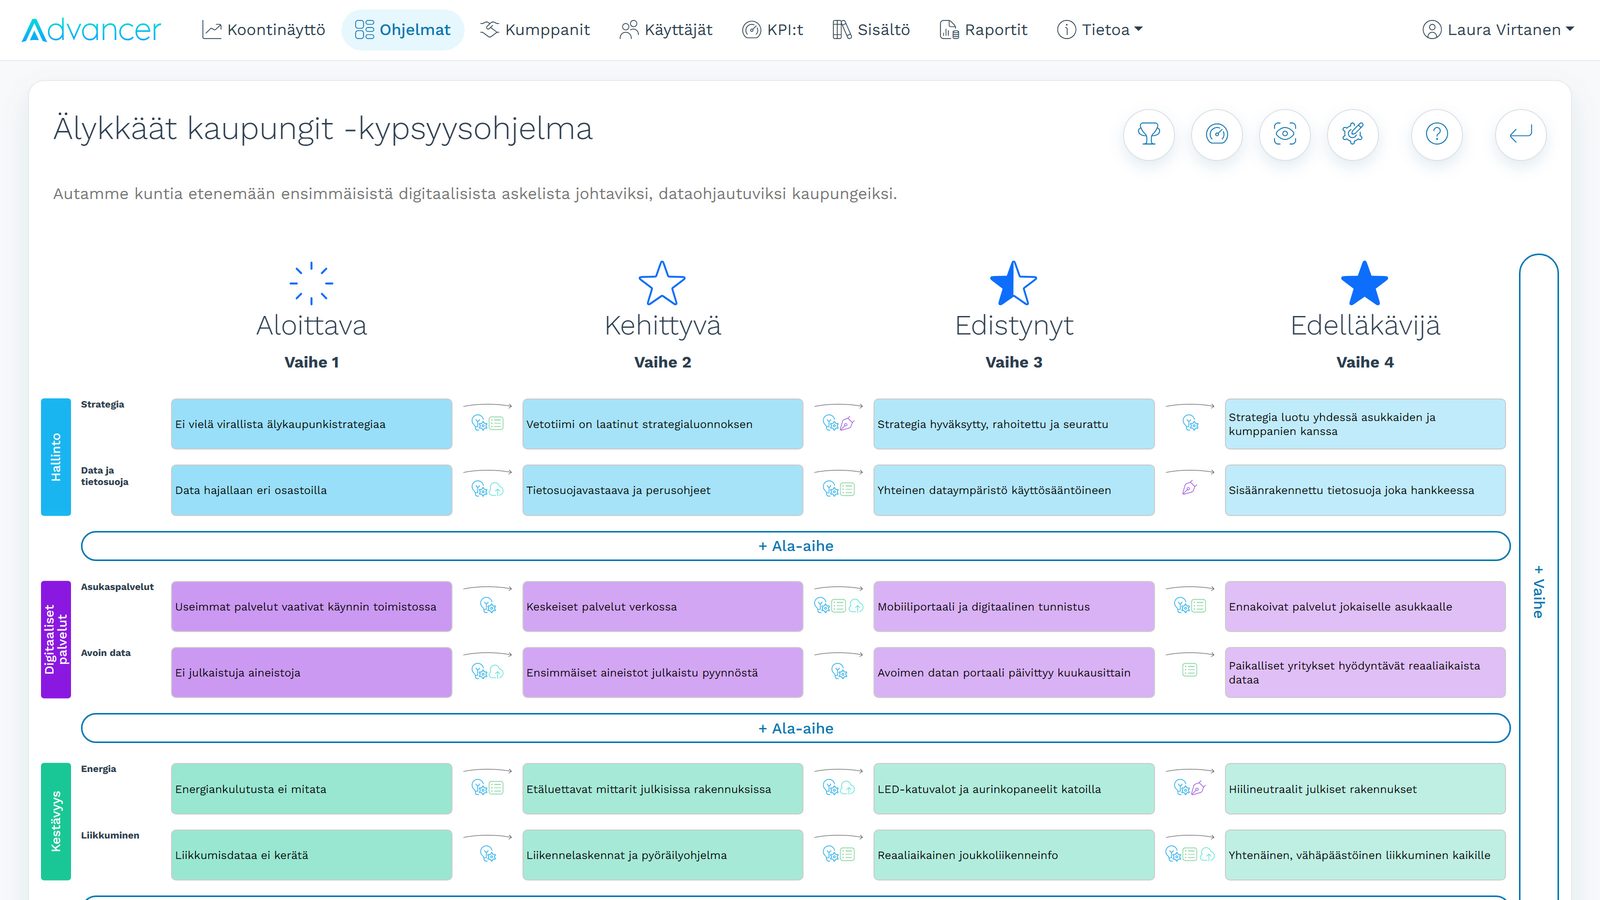Open the Kumppanit menu item
Viewport: 1600px width, 900px height.
[535, 30]
